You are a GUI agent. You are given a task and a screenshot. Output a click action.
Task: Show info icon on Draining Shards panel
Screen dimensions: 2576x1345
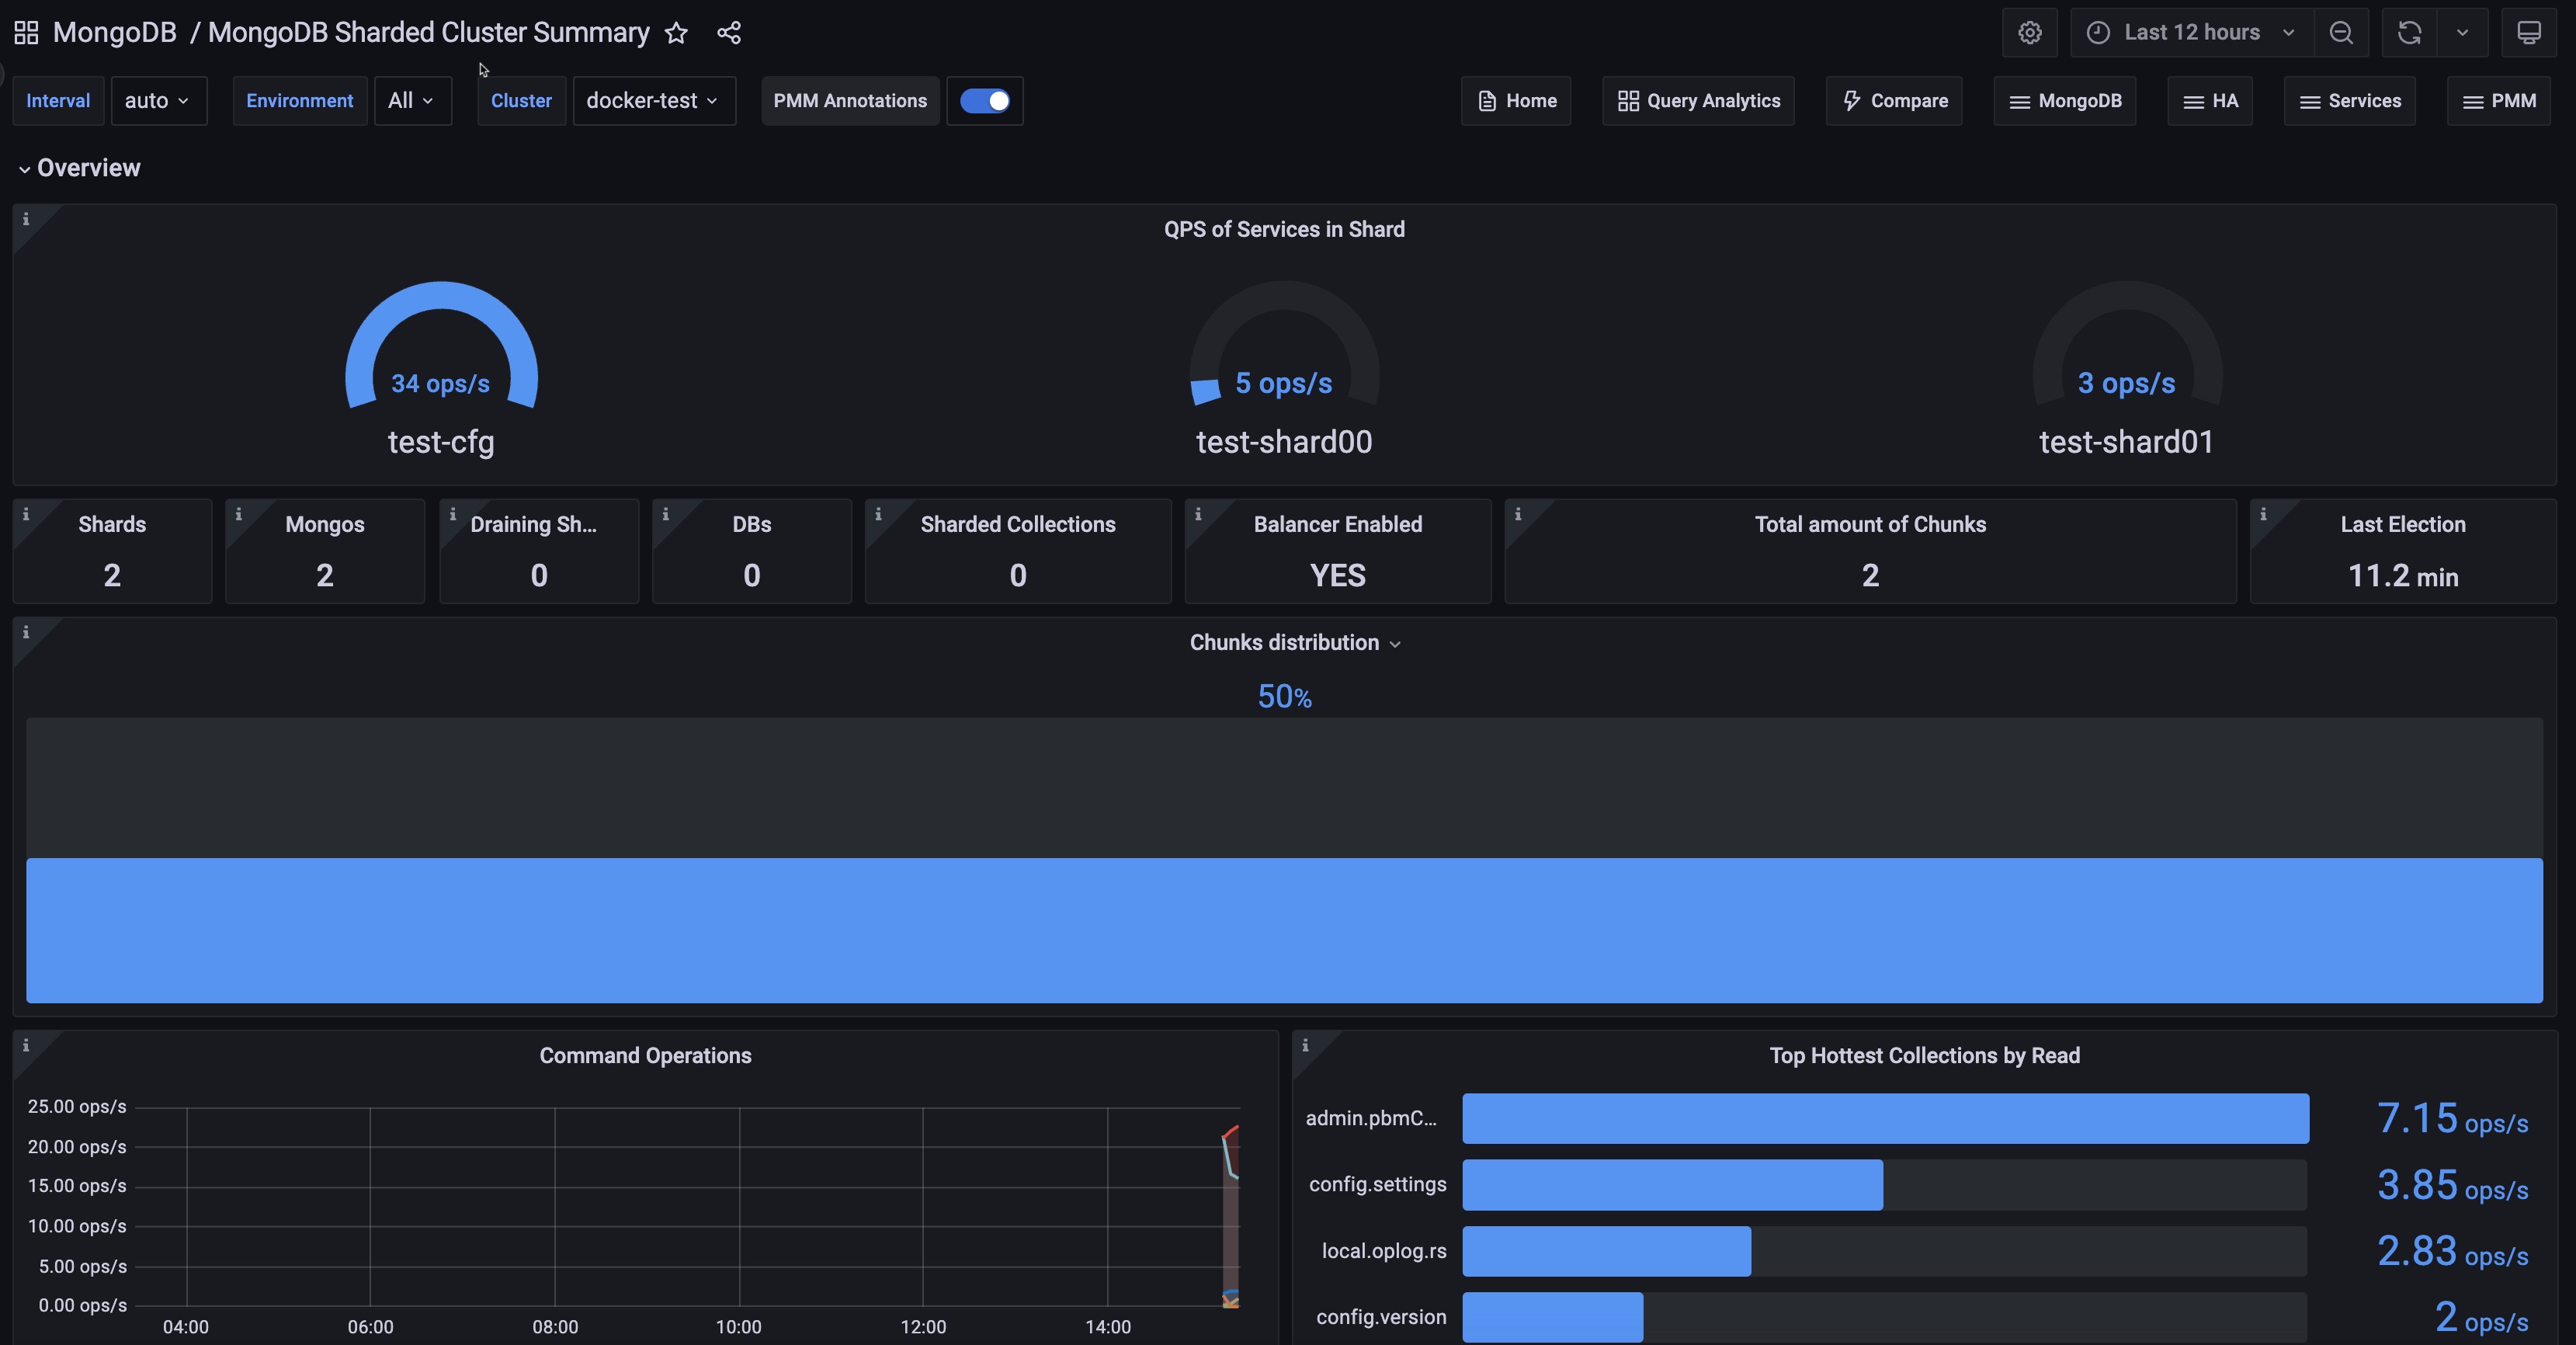(452, 514)
